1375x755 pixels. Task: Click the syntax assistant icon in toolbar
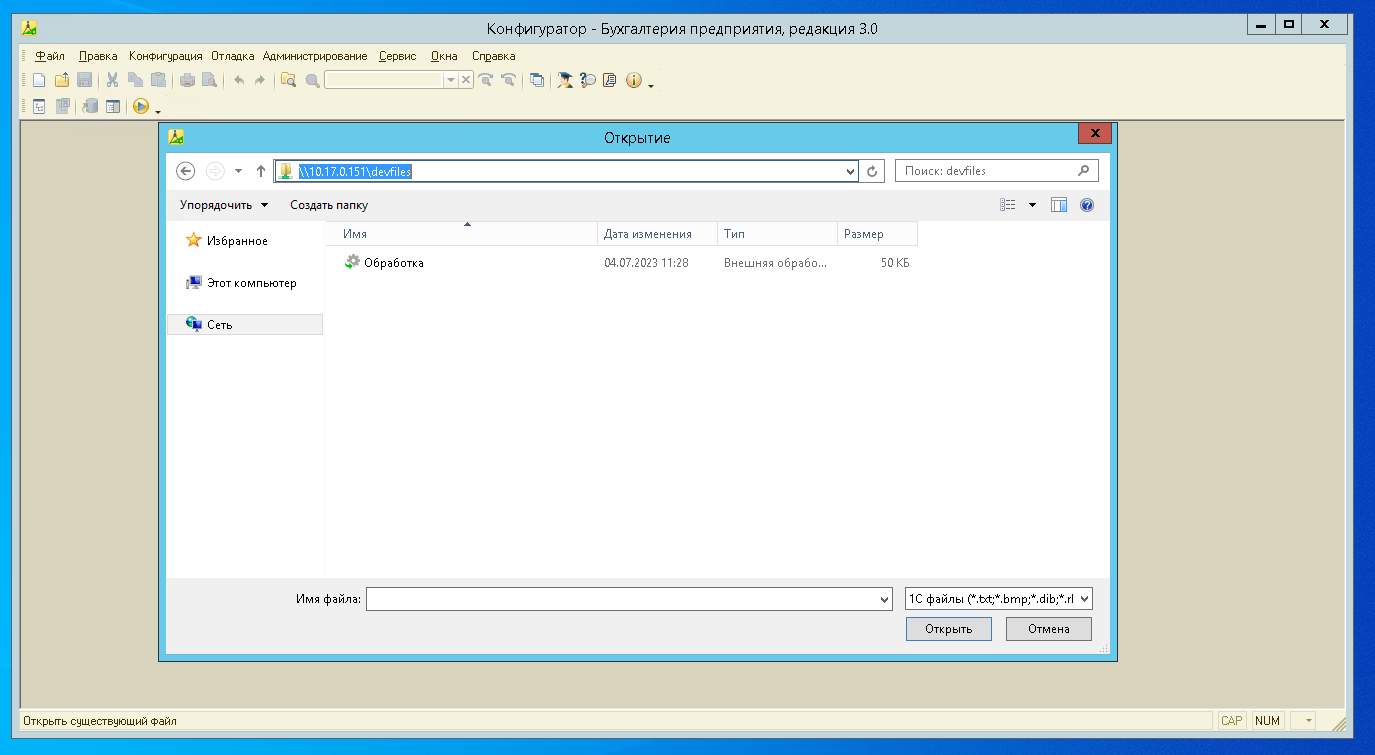point(565,81)
